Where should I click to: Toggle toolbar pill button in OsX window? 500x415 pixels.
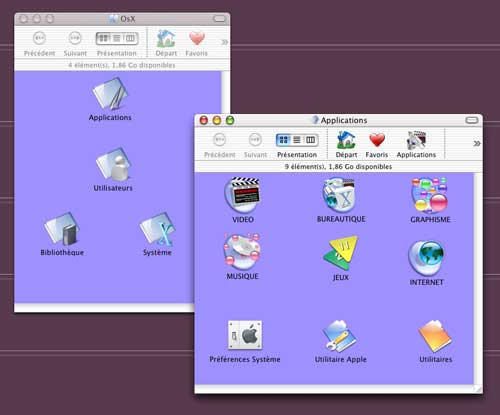219,19
